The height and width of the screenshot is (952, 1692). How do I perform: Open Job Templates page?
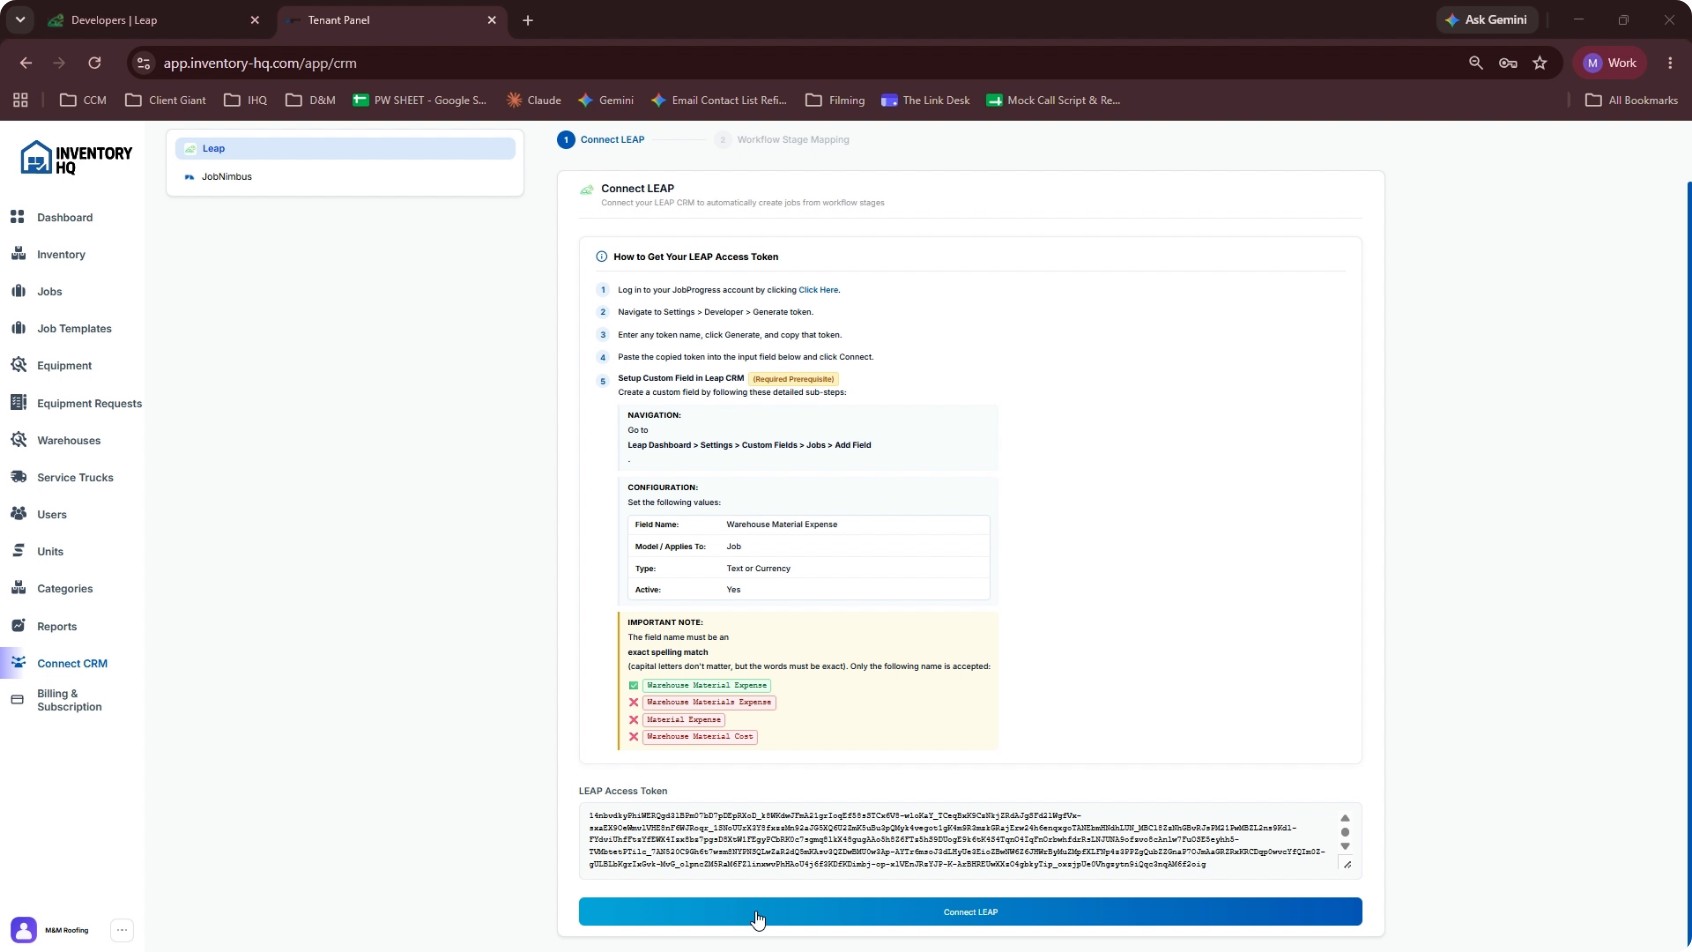(x=74, y=328)
